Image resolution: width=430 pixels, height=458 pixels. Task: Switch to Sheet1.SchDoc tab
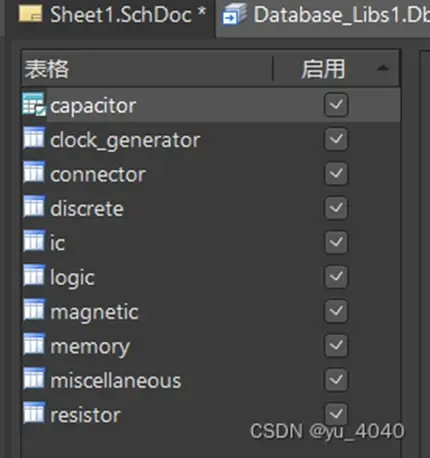[x=112, y=15]
